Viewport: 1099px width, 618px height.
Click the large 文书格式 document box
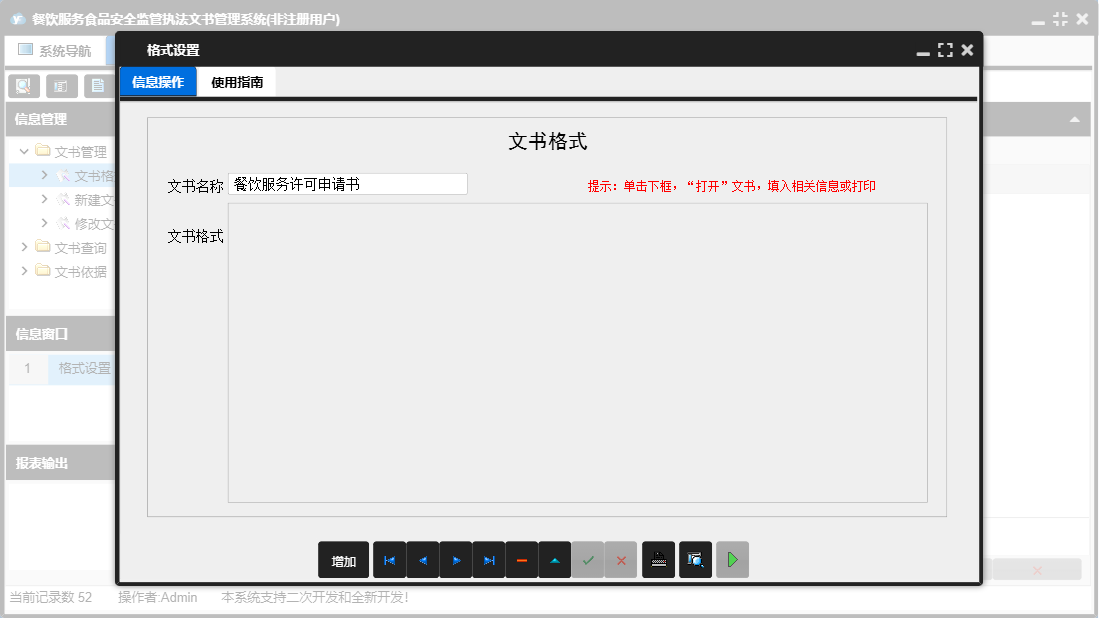578,353
